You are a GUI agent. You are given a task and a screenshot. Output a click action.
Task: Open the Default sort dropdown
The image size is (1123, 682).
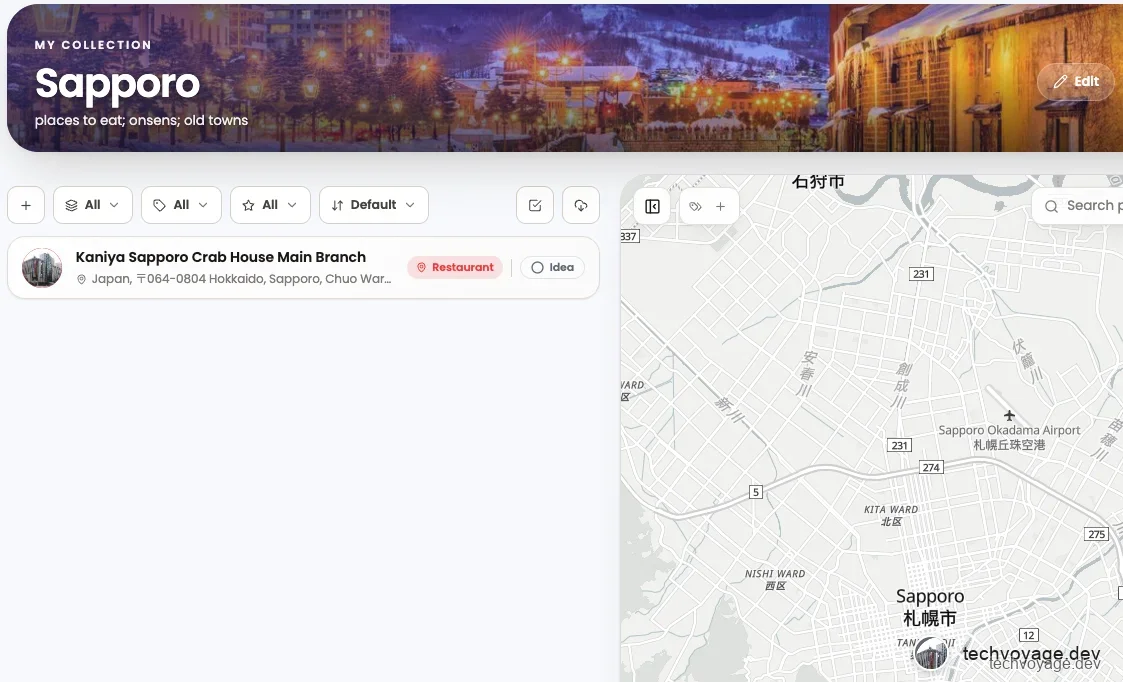[373, 206]
